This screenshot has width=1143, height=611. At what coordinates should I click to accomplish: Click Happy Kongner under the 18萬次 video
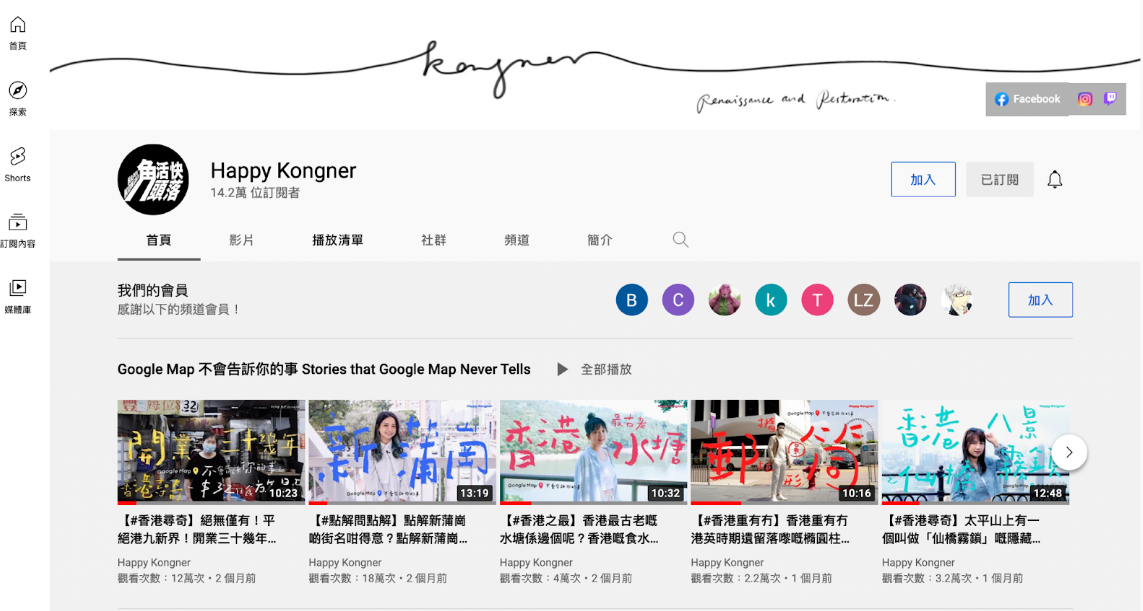[345, 563]
